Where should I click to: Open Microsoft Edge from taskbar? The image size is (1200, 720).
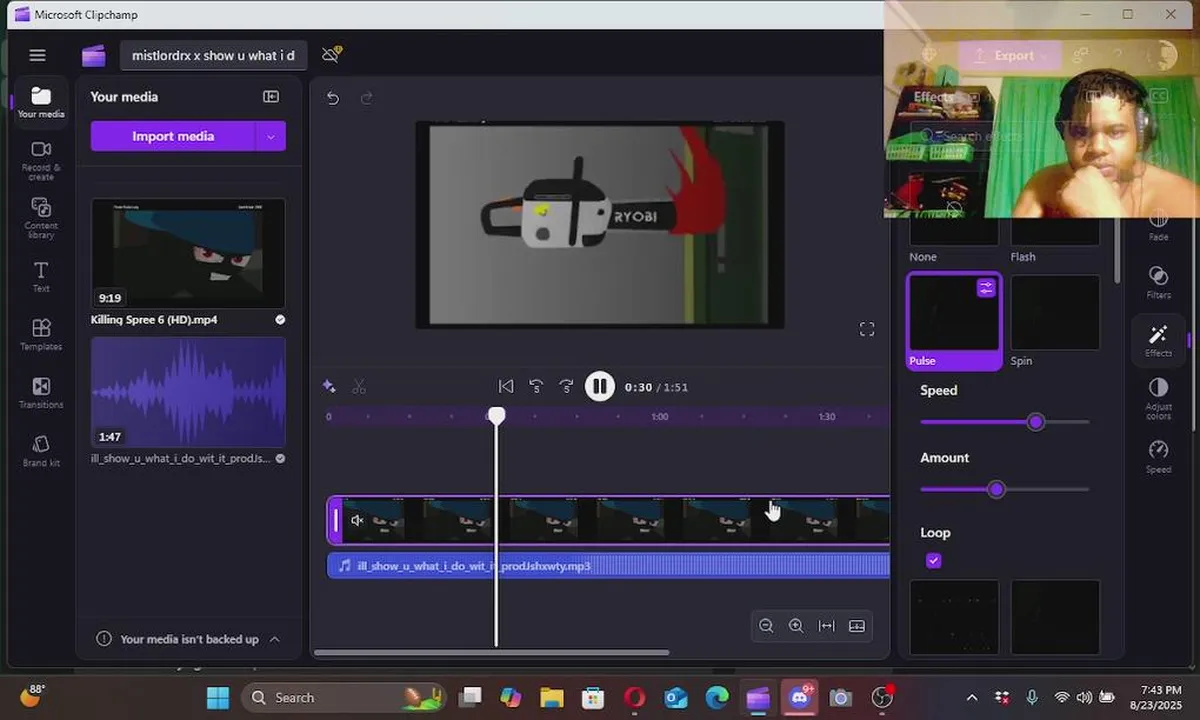[717, 697]
